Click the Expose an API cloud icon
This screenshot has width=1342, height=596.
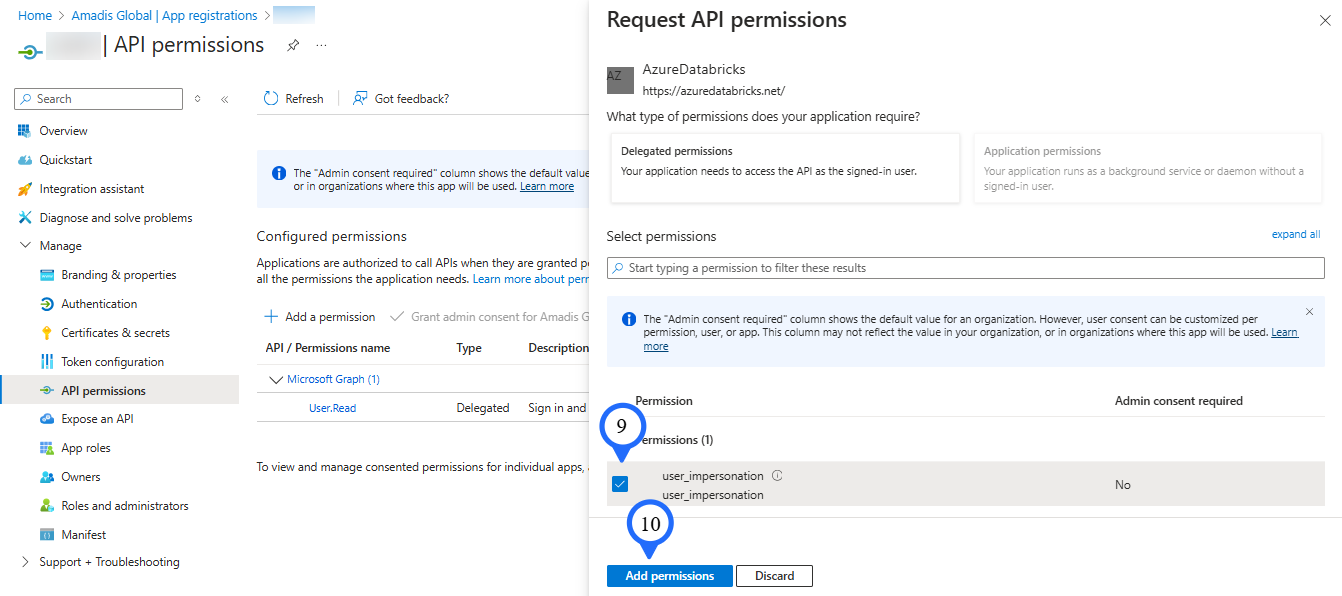coord(47,419)
